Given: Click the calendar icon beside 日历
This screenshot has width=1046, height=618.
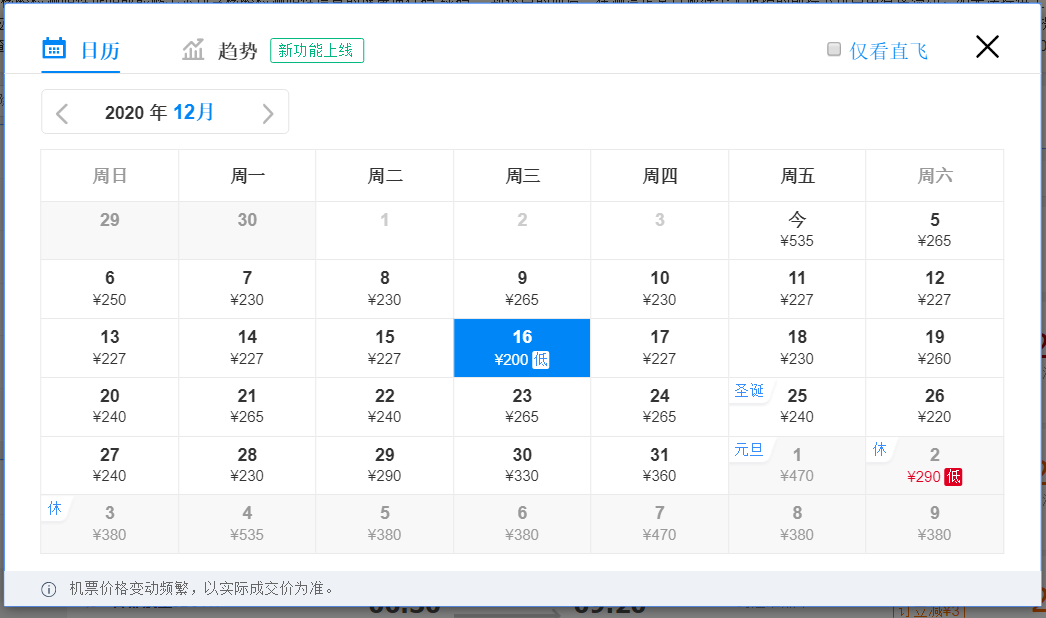Looking at the screenshot, I should [54, 49].
